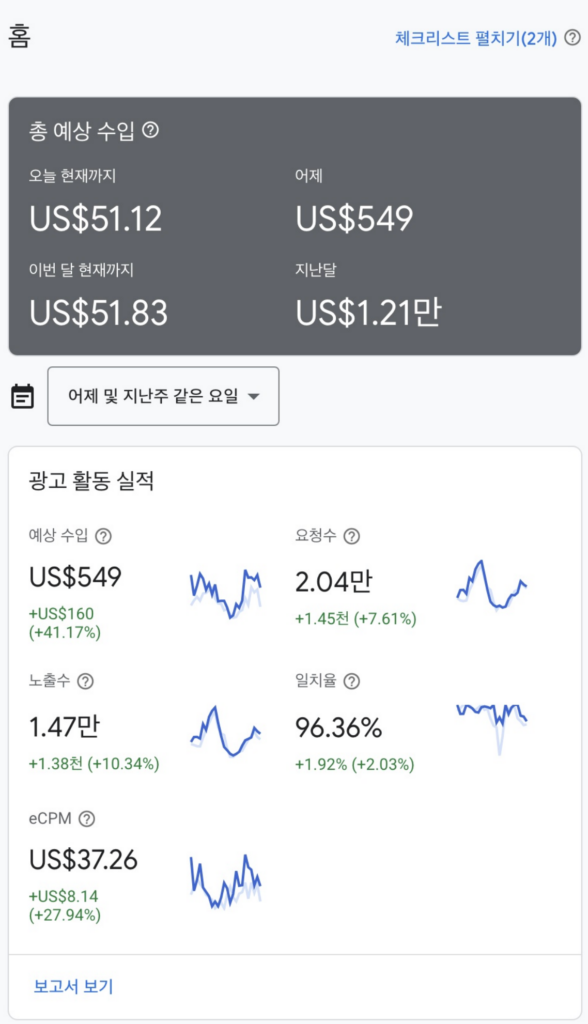
Task: Click the eCPM sparkline chart
Action: click(x=226, y=882)
